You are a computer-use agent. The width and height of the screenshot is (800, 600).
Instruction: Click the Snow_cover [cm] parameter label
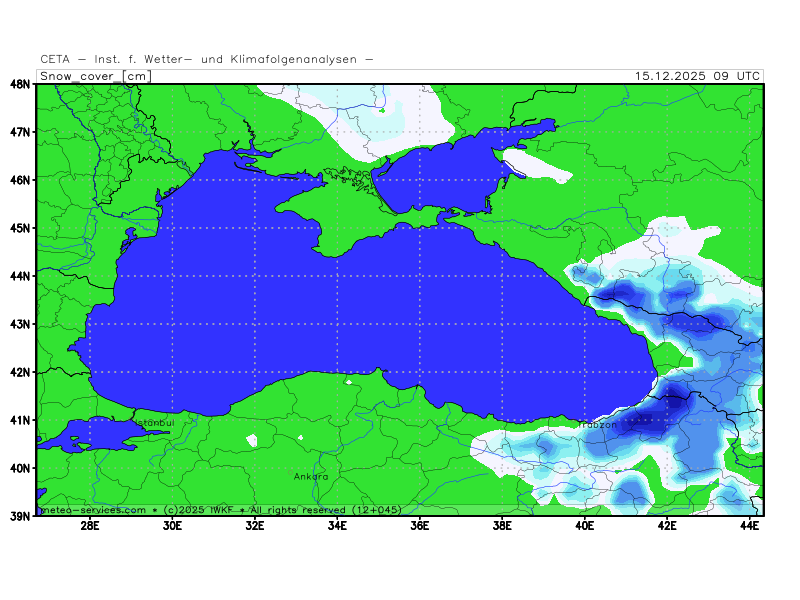95,76
